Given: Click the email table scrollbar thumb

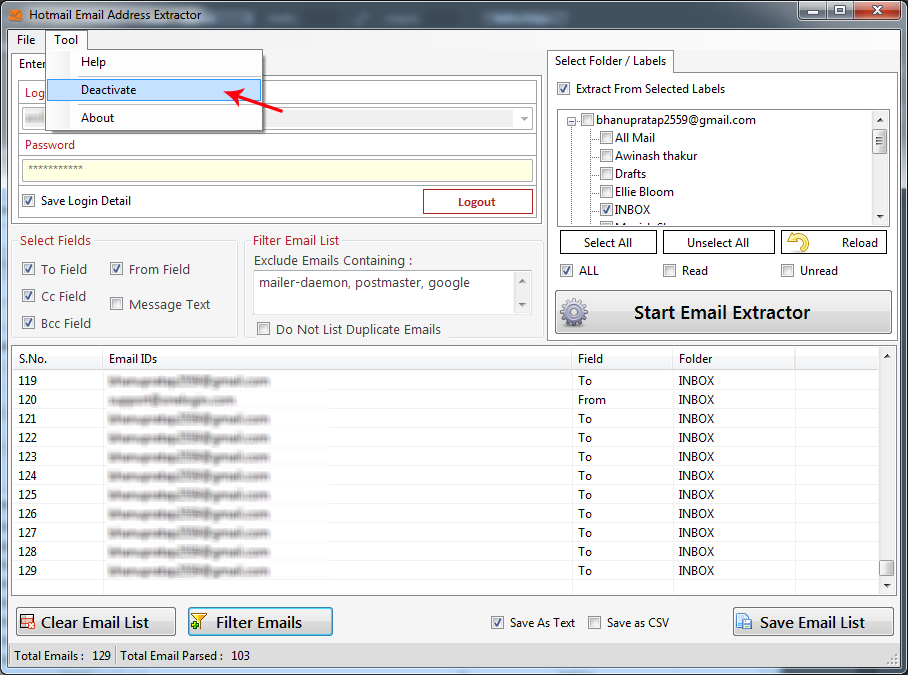Looking at the screenshot, I should tap(887, 567).
